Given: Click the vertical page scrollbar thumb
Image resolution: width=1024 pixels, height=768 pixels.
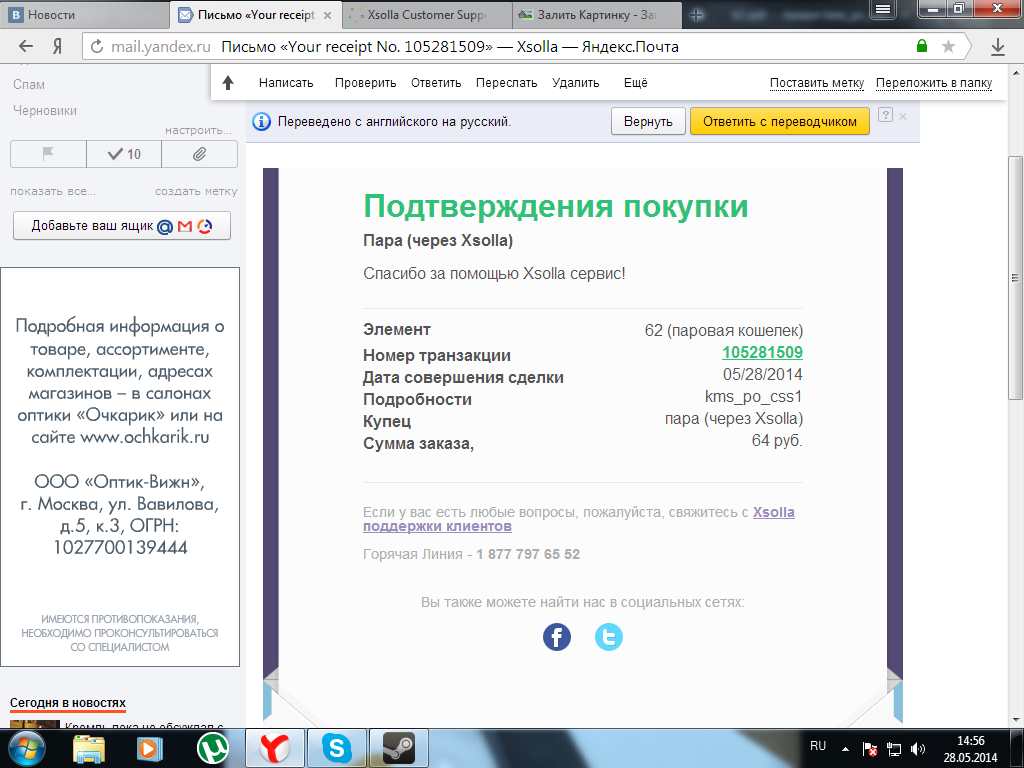Looking at the screenshot, I should point(1015,278).
